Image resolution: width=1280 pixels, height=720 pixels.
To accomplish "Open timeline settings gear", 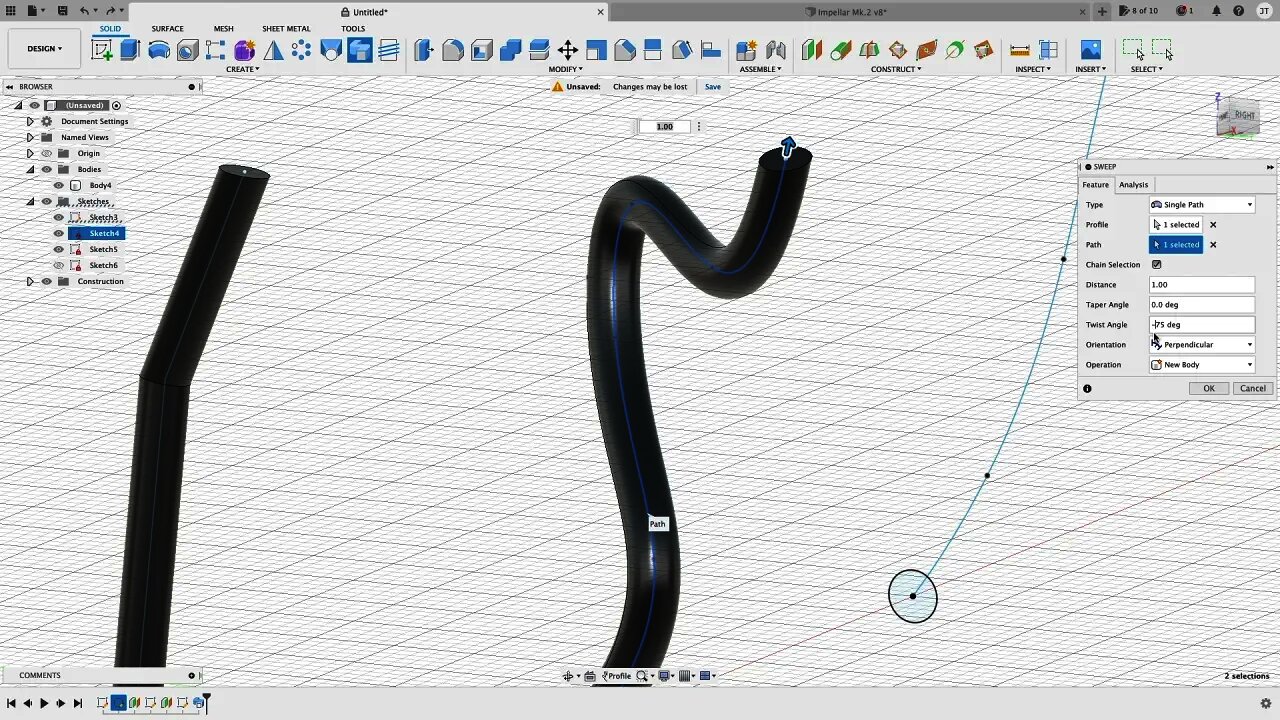I will pyautogui.click(x=1266, y=703).
